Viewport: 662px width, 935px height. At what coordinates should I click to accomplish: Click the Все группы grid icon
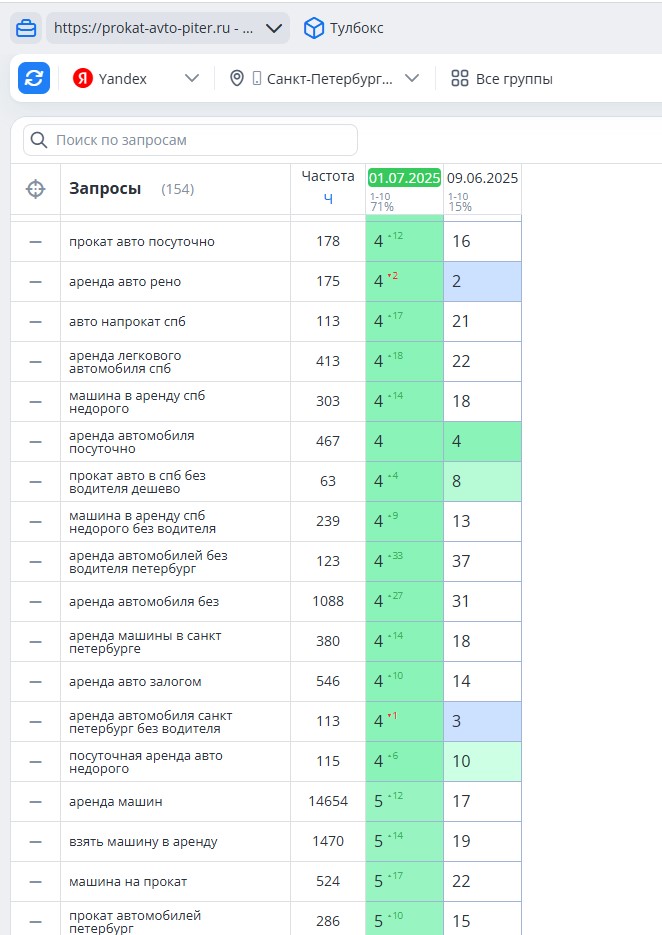(460, 78)
